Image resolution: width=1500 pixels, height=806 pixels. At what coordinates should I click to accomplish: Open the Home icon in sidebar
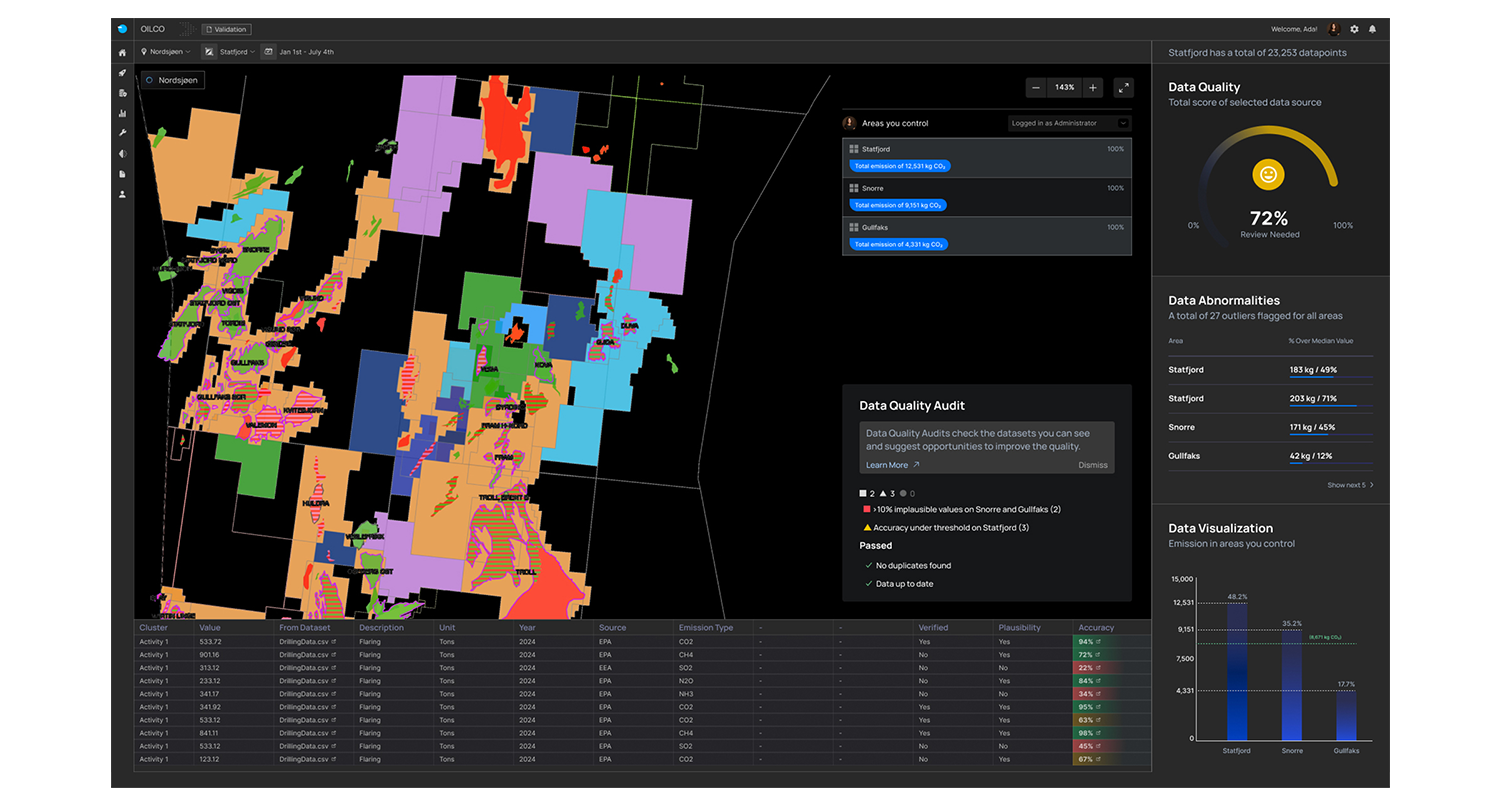(122, 53)
